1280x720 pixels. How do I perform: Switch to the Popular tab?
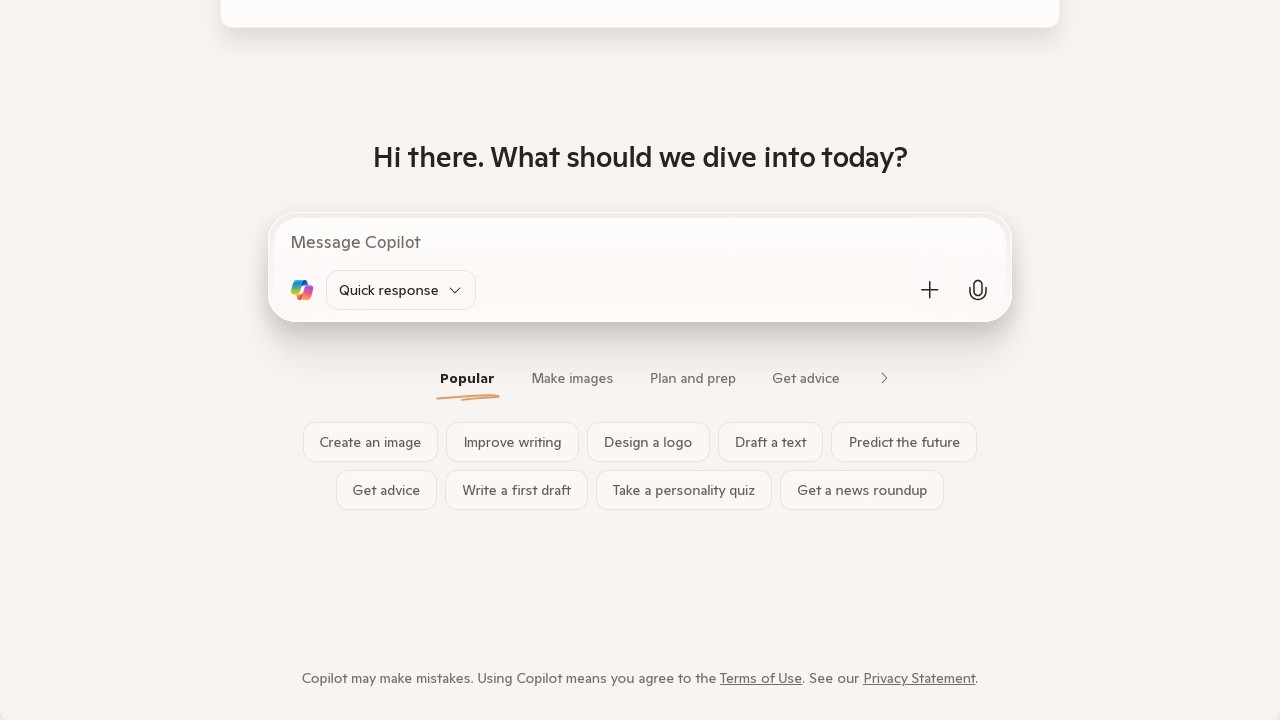click(x=467, y=378)
